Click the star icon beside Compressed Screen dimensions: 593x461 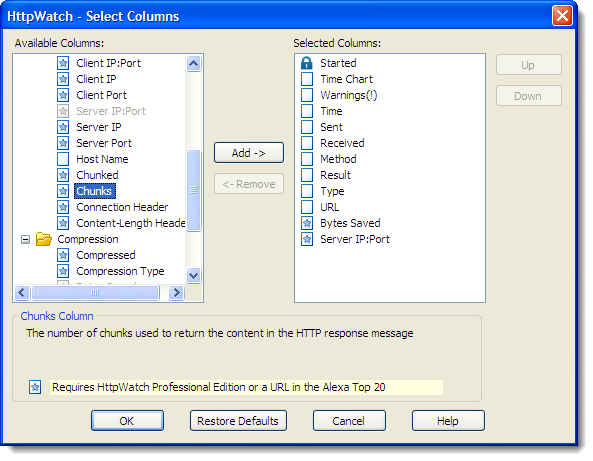coord(63,255)
